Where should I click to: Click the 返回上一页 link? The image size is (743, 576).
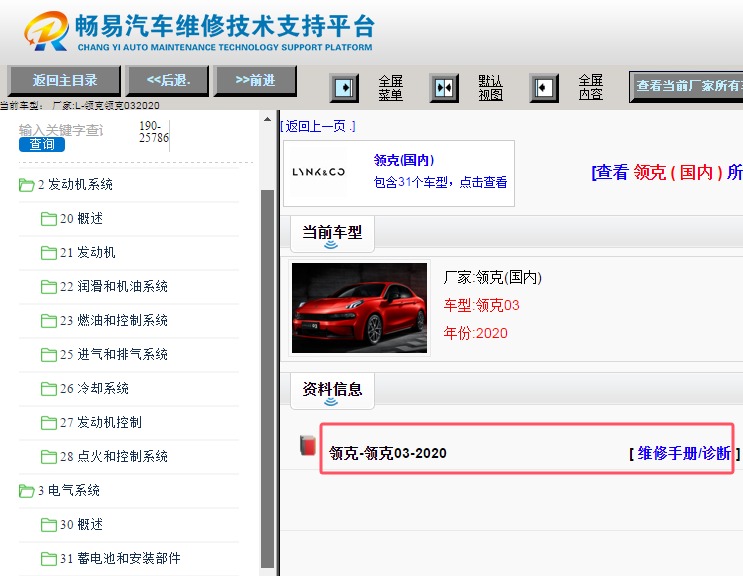pos(317,126)
